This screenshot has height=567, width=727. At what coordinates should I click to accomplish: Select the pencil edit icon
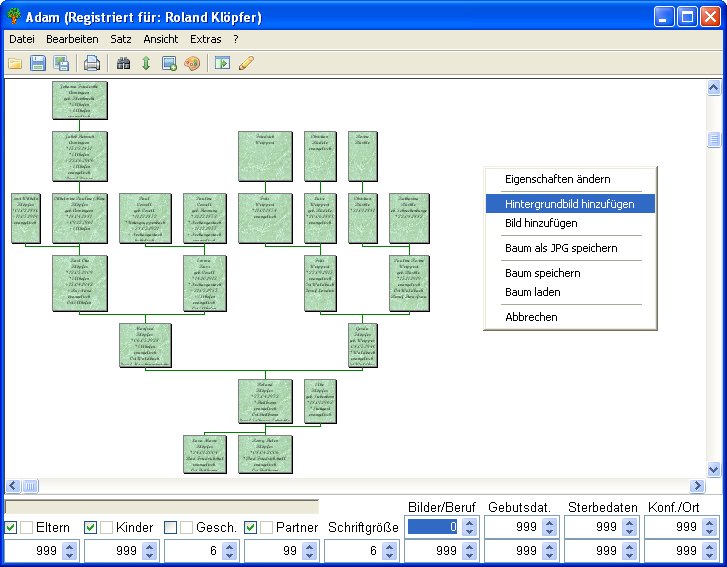point(246,63)
